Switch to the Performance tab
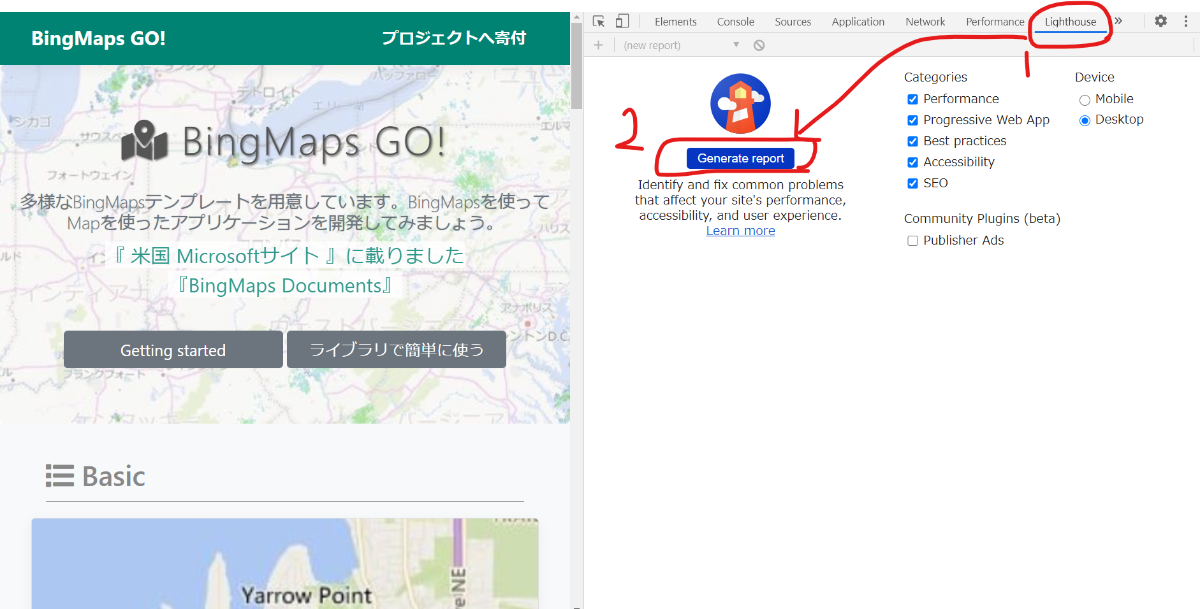Image resolution: width=1200 pixels, height=609 pixels. pos(995,21)
